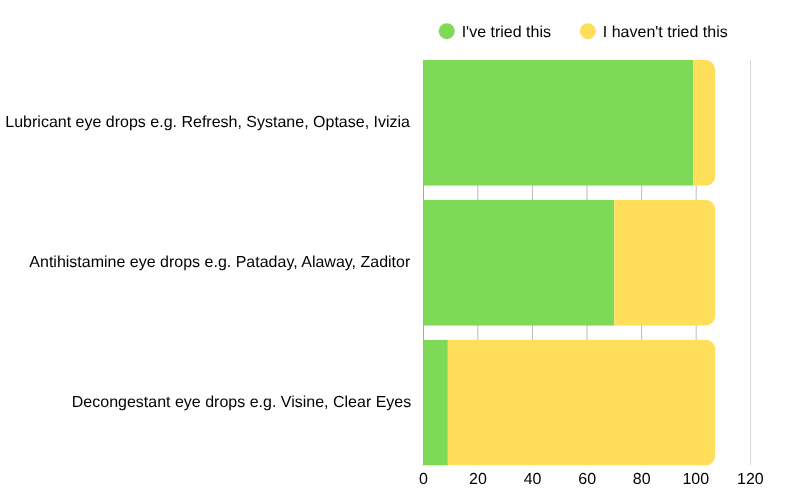
Task: Select the yellow Decongestant eye drops bar segment
Action: point(580,402)
